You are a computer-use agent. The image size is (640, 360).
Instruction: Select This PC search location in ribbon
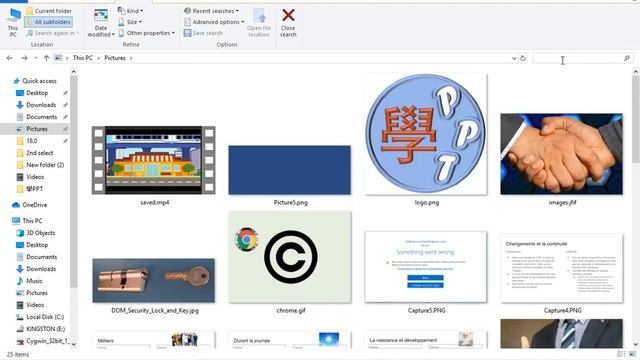13,23
